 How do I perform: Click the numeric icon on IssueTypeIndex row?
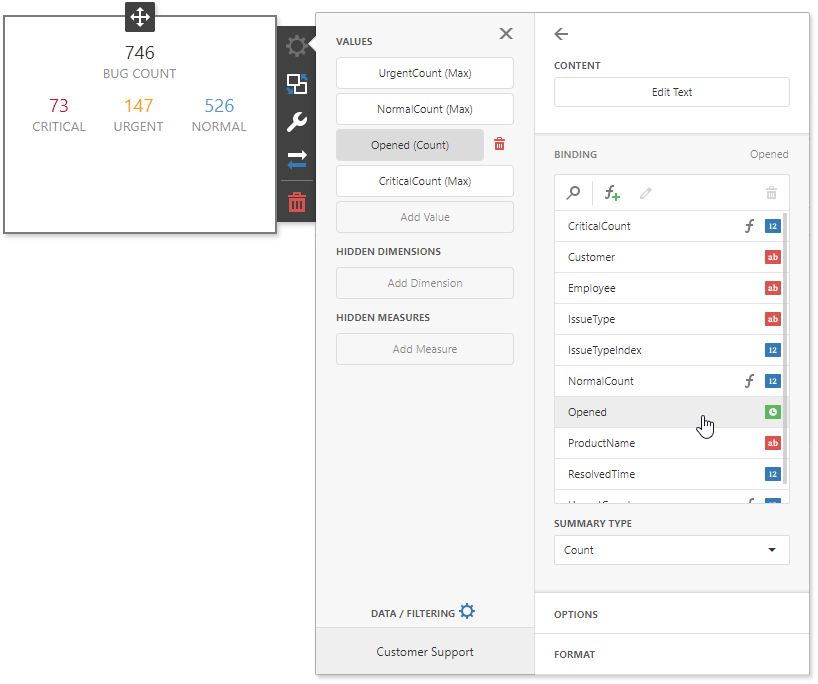pyautogui.click(x=773, y=350)
